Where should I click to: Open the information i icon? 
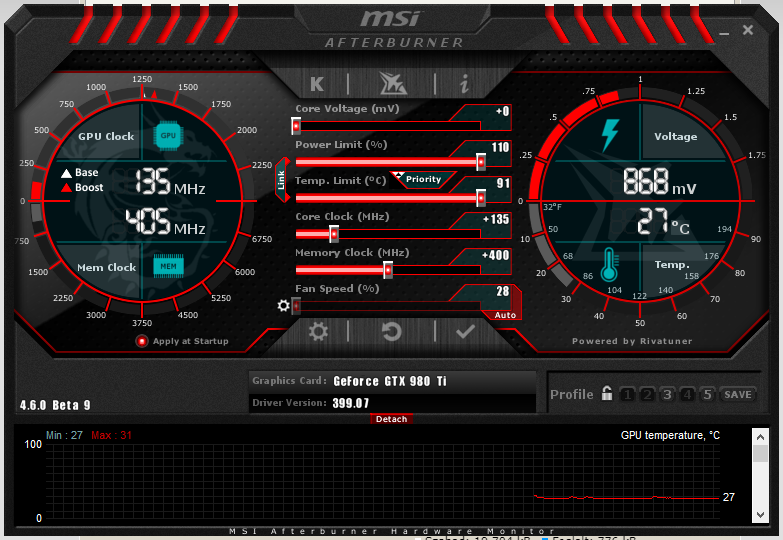pos(465,84)
